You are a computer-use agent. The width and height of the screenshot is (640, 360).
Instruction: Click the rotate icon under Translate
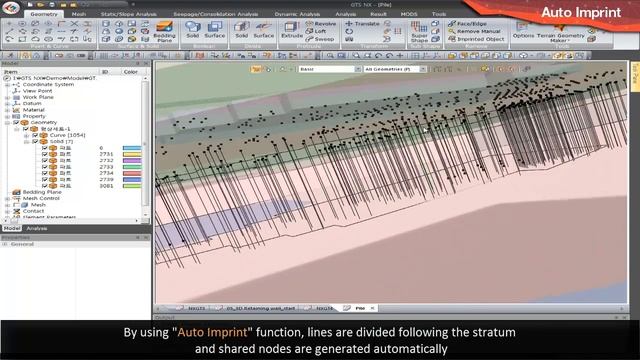(x=349, y=31)
